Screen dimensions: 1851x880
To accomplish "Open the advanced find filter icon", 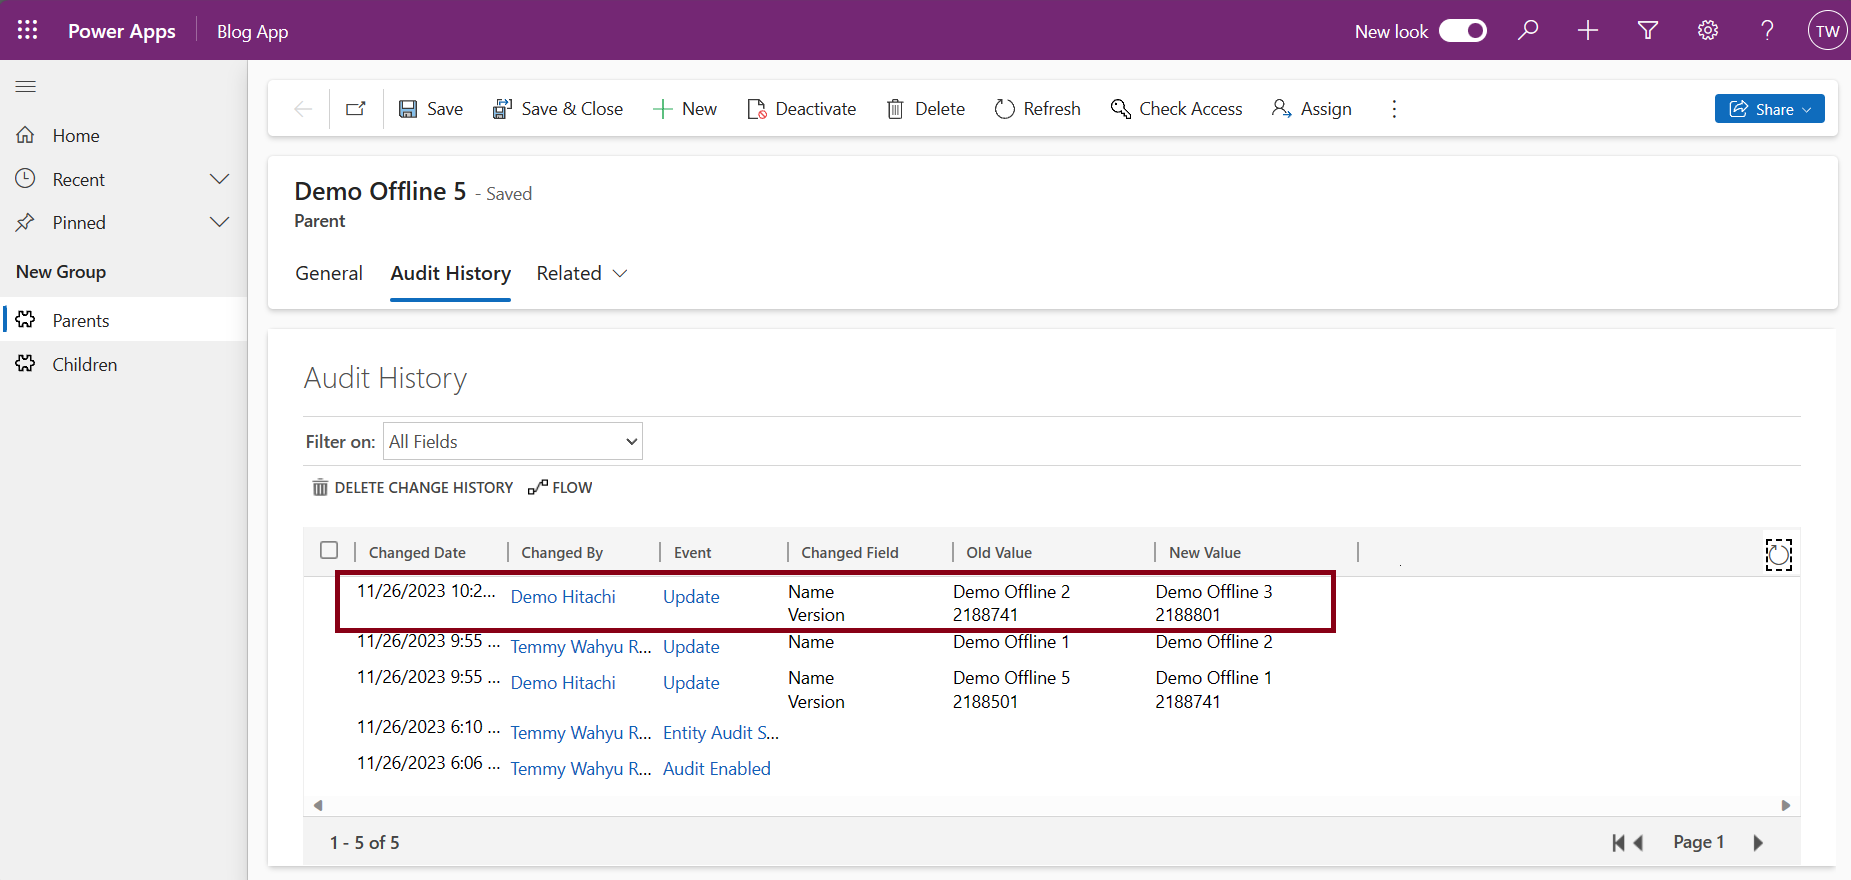I will (1648, 30).
